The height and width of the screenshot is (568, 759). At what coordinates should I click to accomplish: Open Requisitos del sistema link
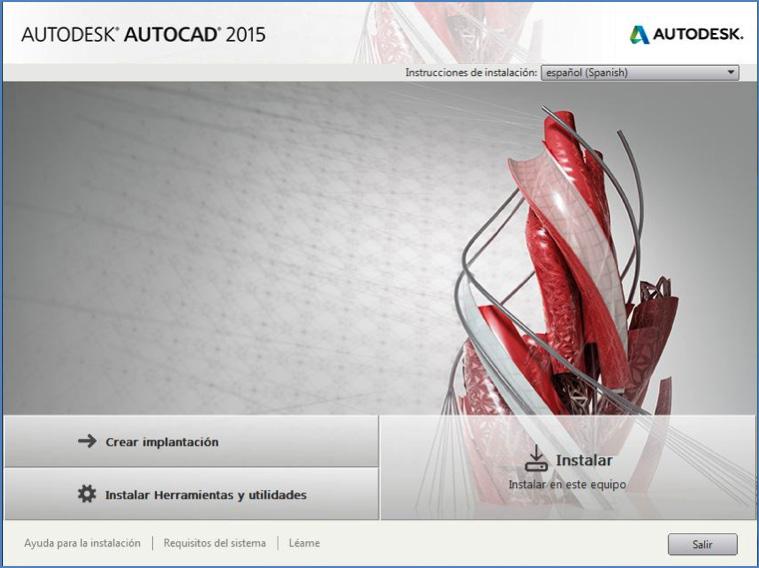point(214,543)
